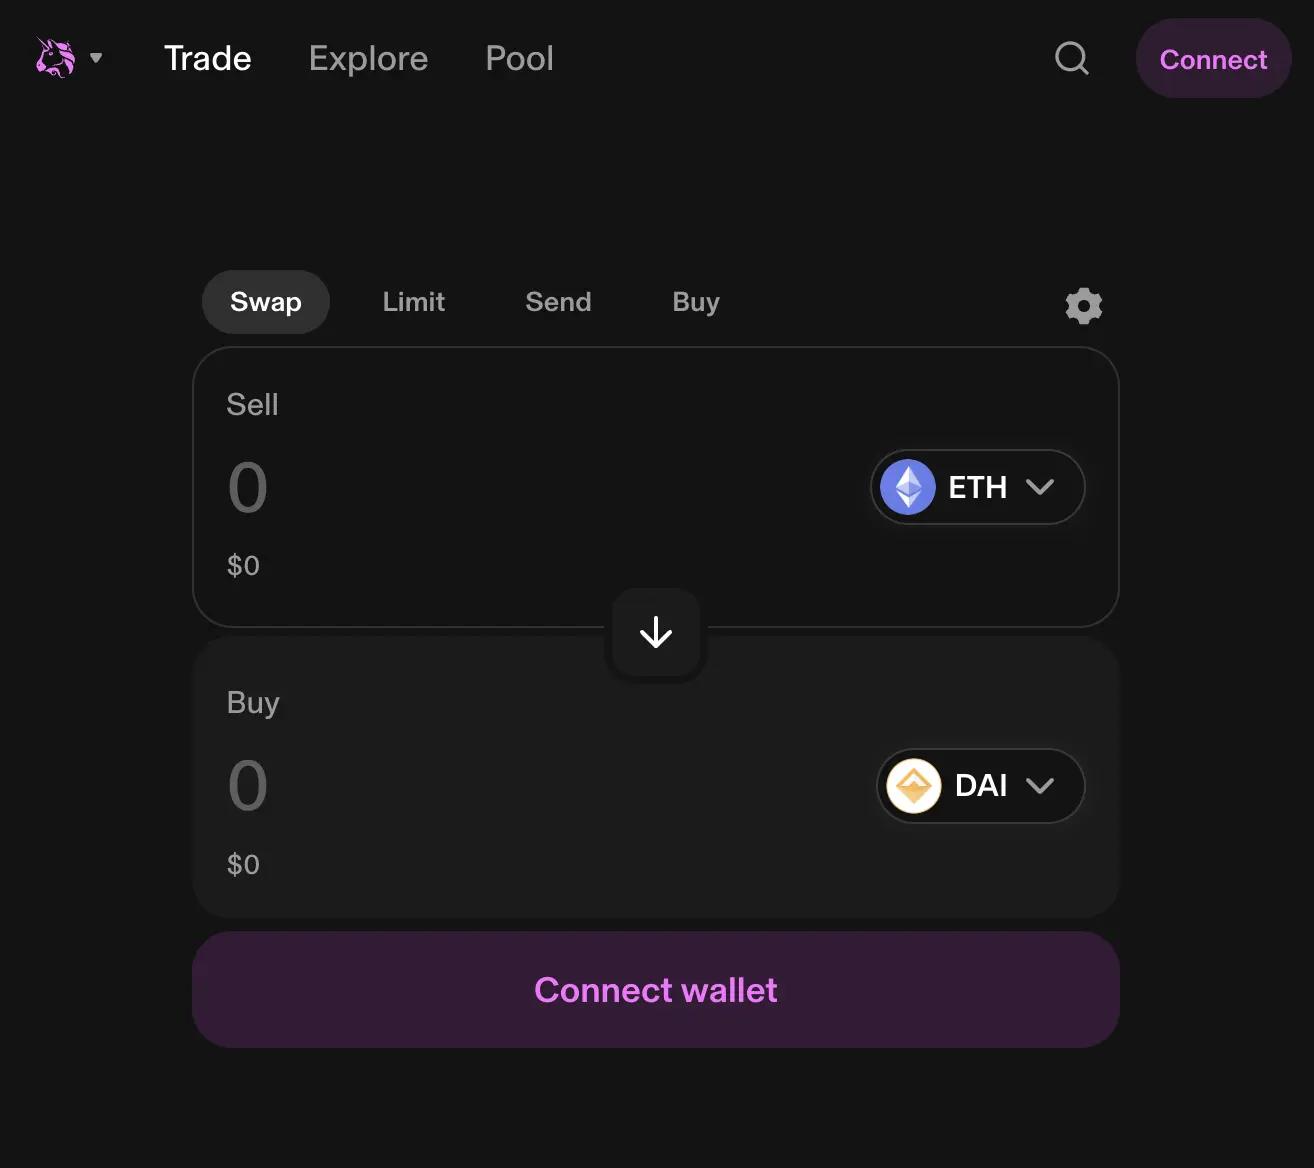The height and width of the screenshot is (1168, 1314).
Task: Select the Swap tab
Action: pos(266,302)
